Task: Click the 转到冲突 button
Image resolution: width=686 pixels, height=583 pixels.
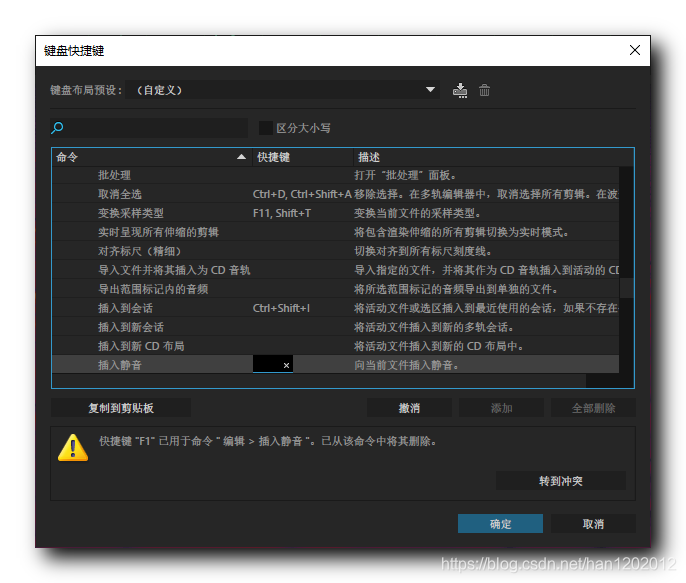Action: (560, 481)
